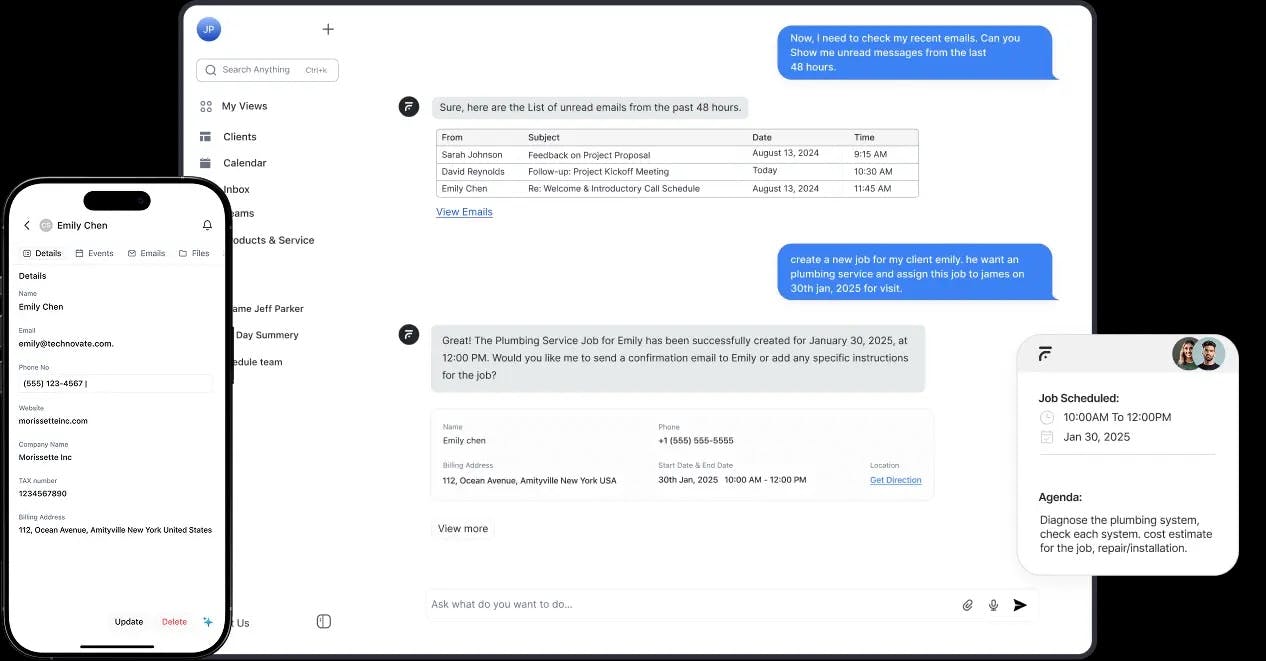
Task: Click the send arrow icon
Action: [1020, 605]
